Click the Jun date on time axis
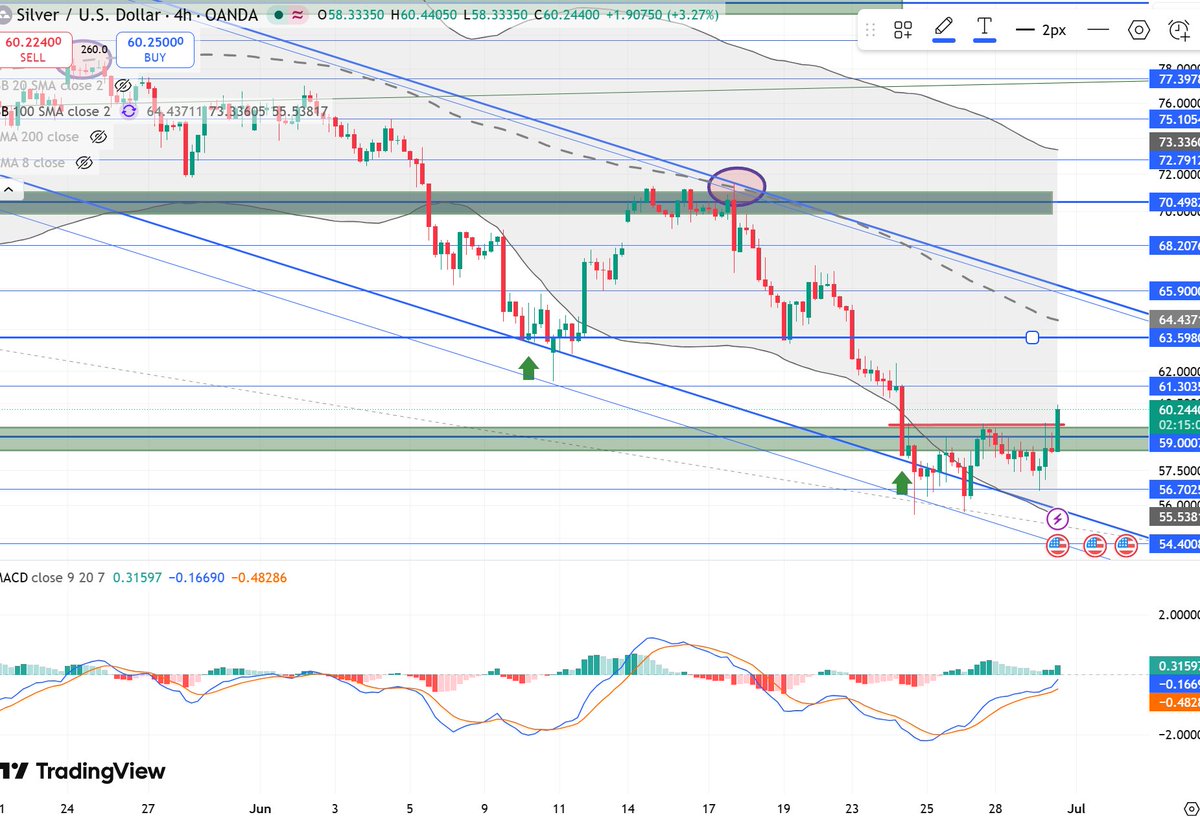 259,807
